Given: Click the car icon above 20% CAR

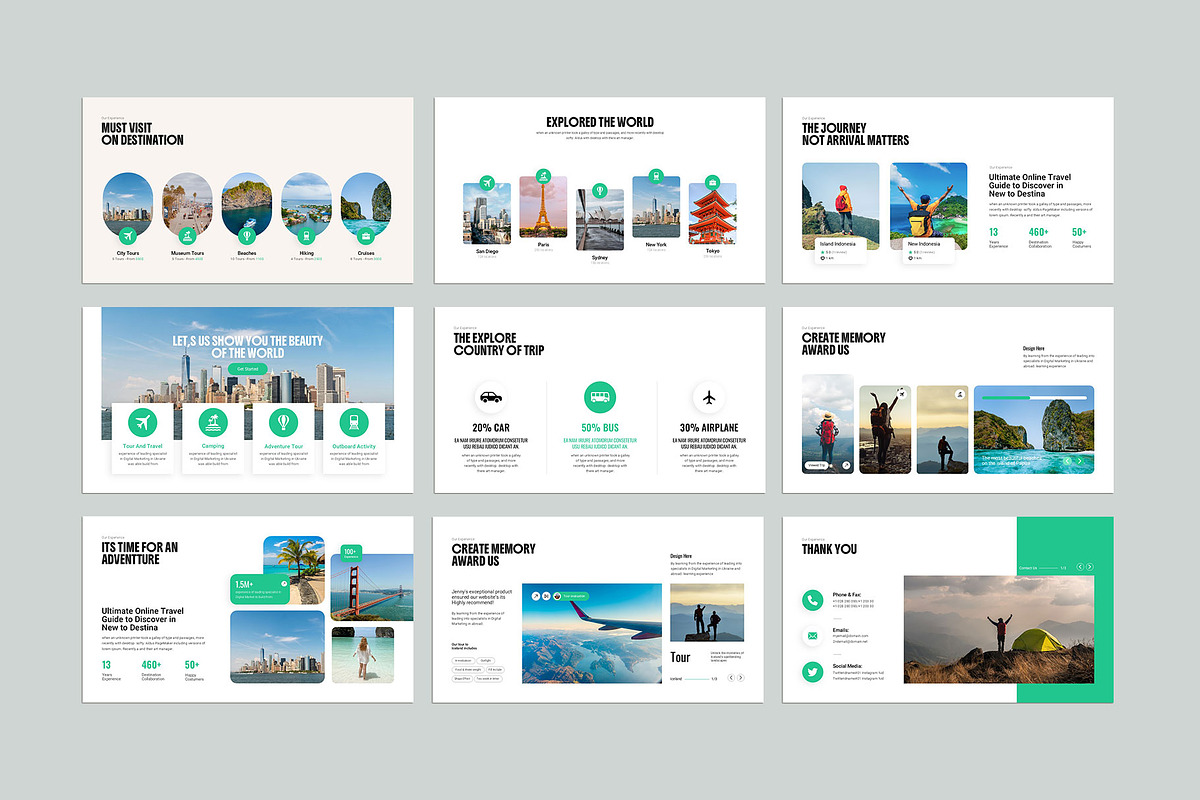Looking at the screenshot, I should point(490,397).
